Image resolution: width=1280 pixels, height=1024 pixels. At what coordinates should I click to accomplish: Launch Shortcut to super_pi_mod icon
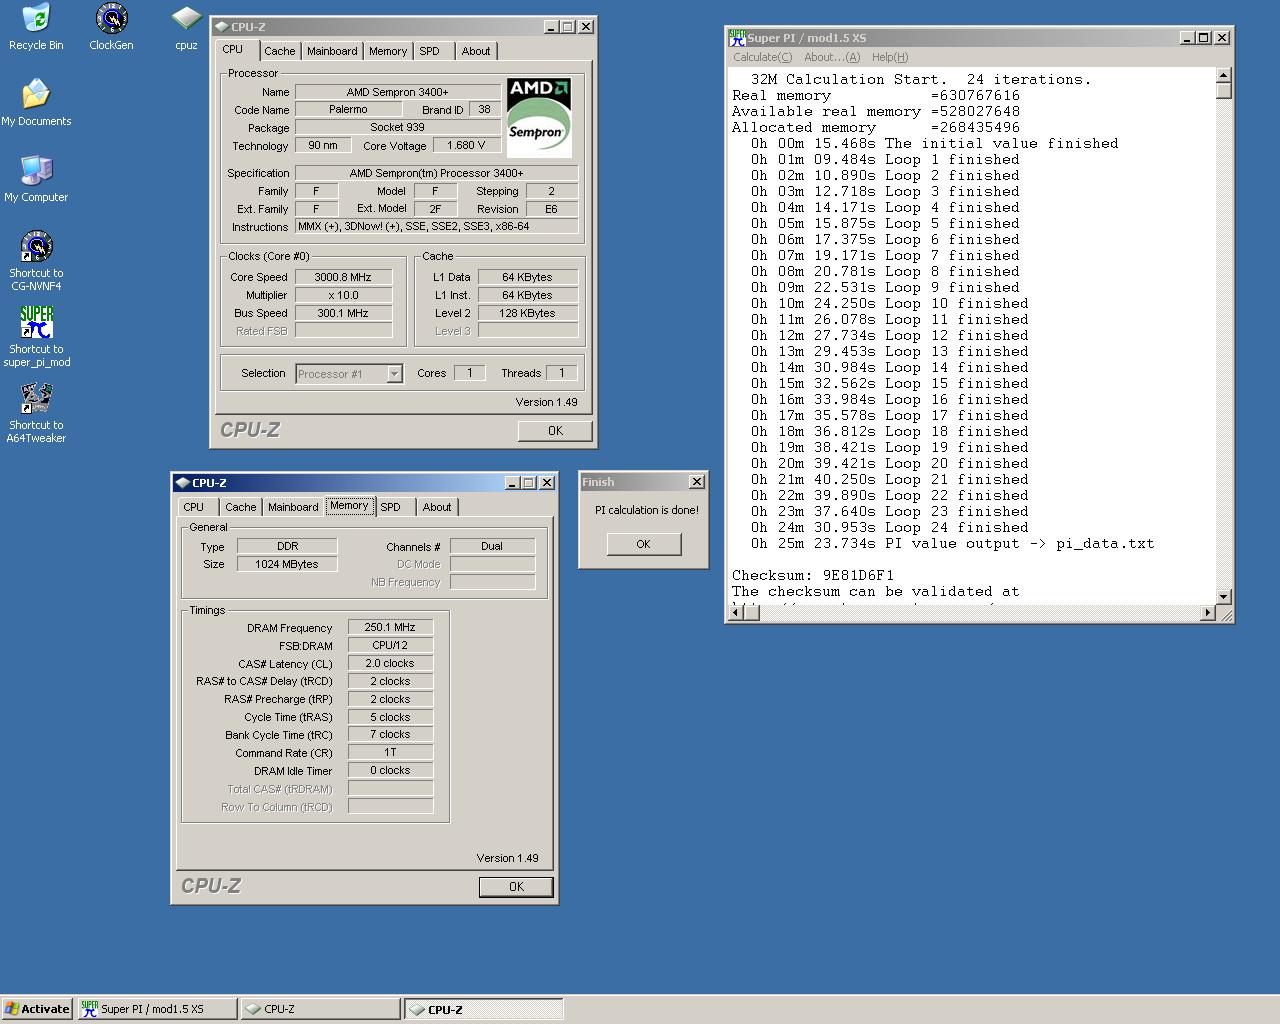pos(36,336)
